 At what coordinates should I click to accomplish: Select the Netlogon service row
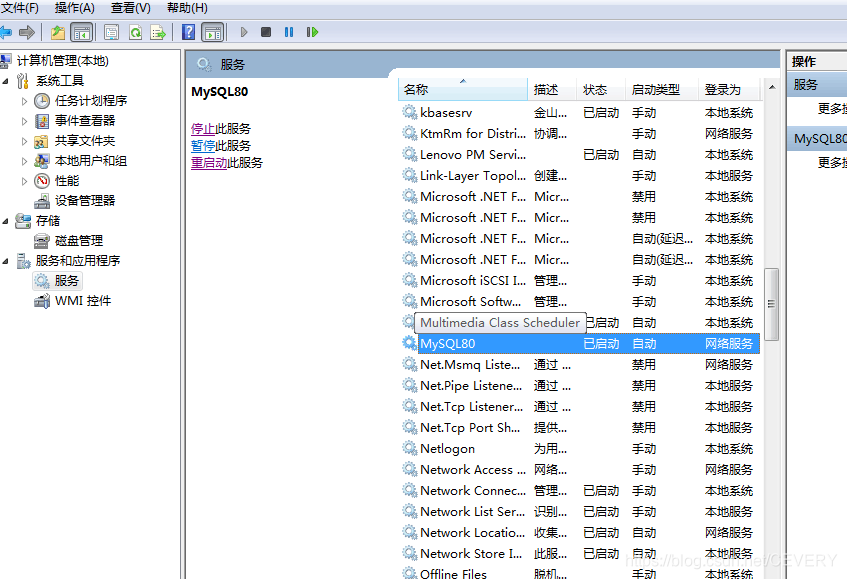(x=581, y=448)
